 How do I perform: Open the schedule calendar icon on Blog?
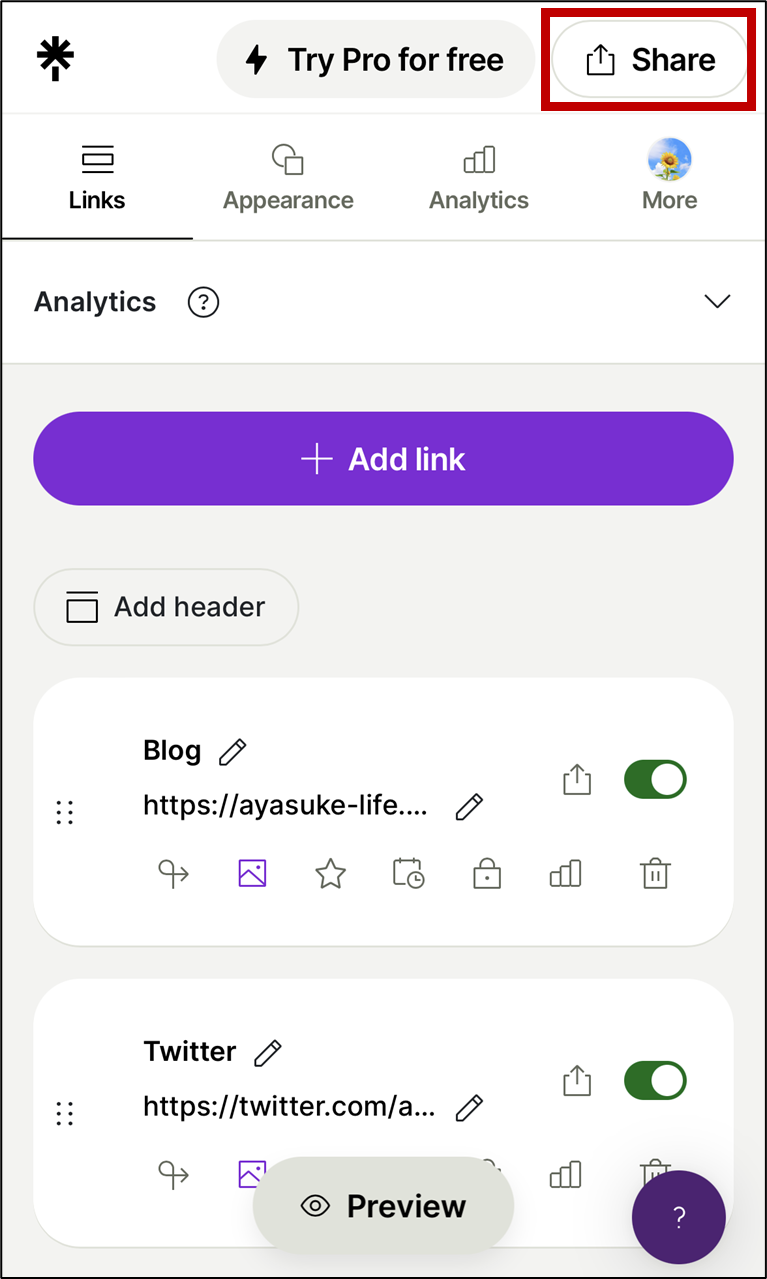pyautogui.click(x=408, y=875)
